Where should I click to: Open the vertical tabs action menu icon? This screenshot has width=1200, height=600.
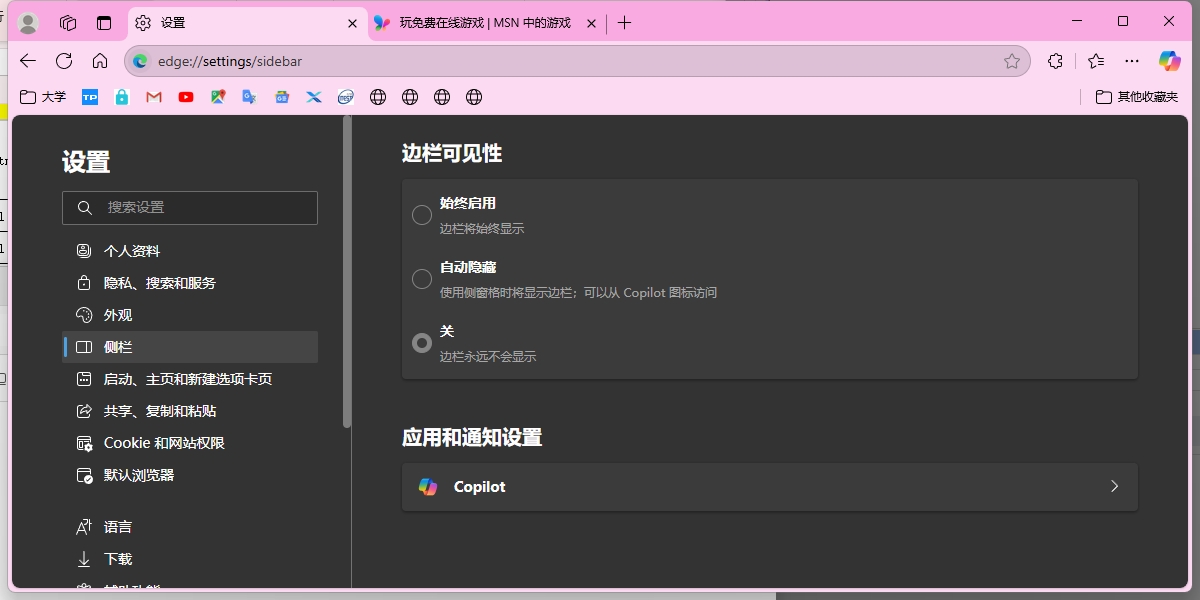104,23
